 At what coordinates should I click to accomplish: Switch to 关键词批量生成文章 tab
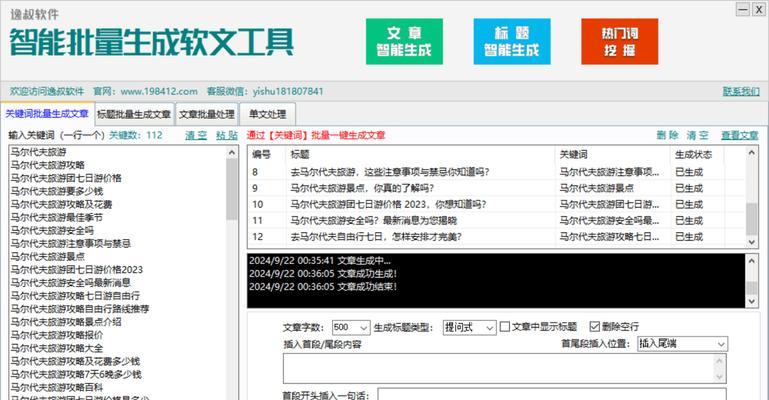coord(47,114)
